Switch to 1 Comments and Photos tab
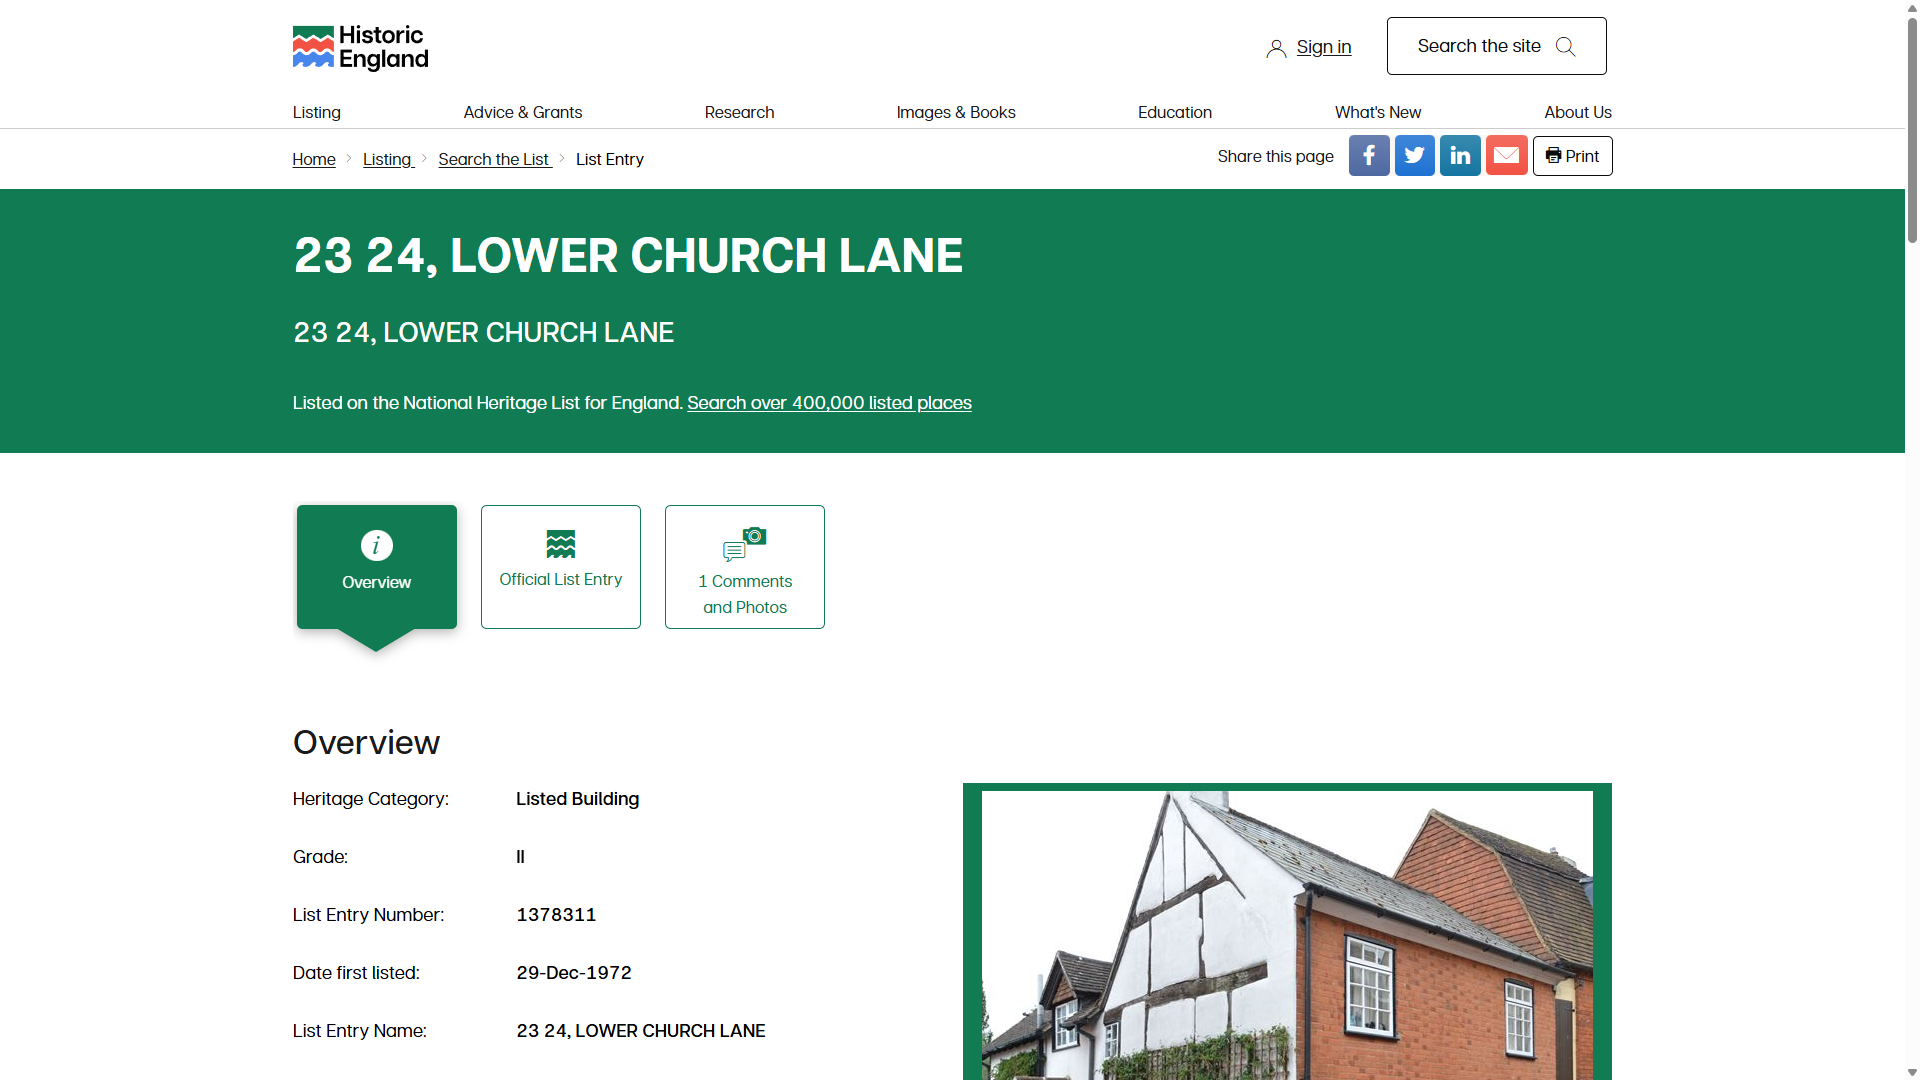Viewport: 1920px width, 1080px height. tap(745, 567)
